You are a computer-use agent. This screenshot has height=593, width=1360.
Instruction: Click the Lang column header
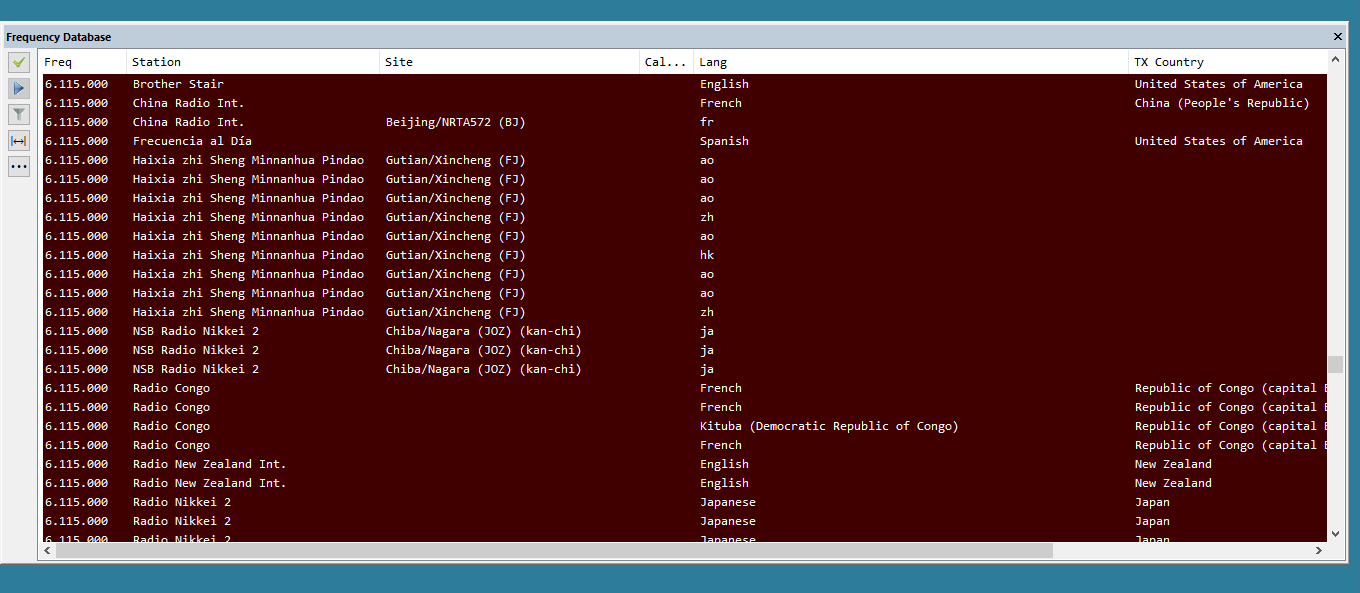[x=910, y=62]
